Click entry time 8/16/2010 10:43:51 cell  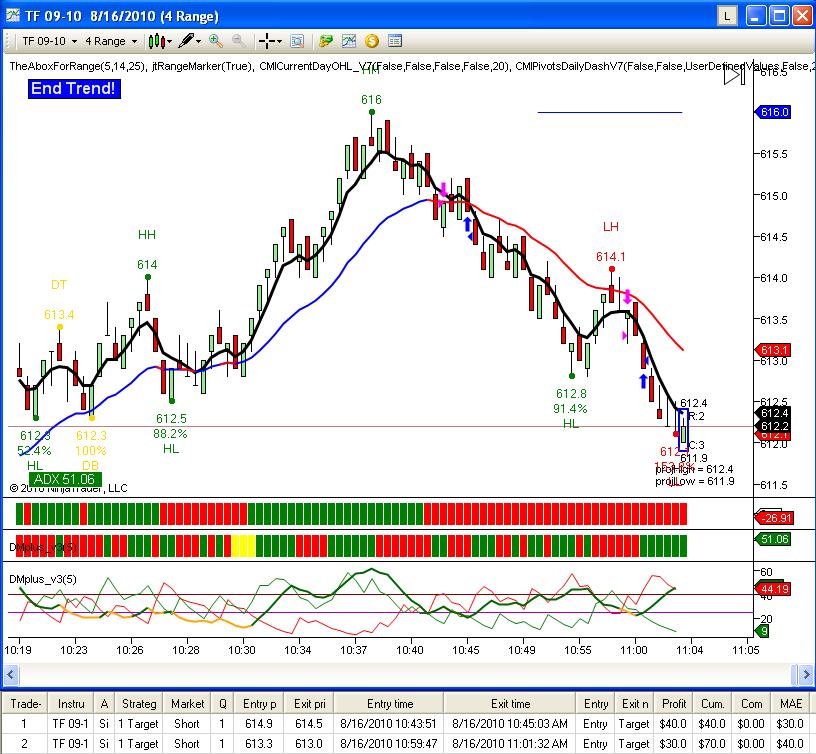tap(388, 723)
